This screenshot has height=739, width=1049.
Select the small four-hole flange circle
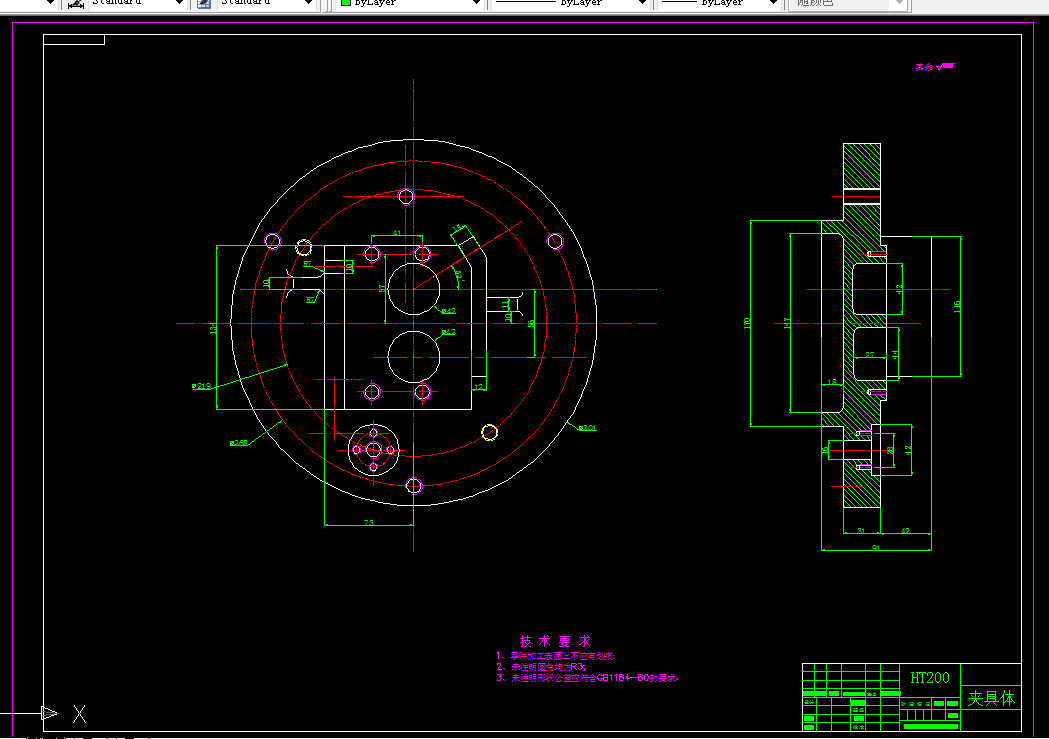pyautogui.click(x=374, y=449)
